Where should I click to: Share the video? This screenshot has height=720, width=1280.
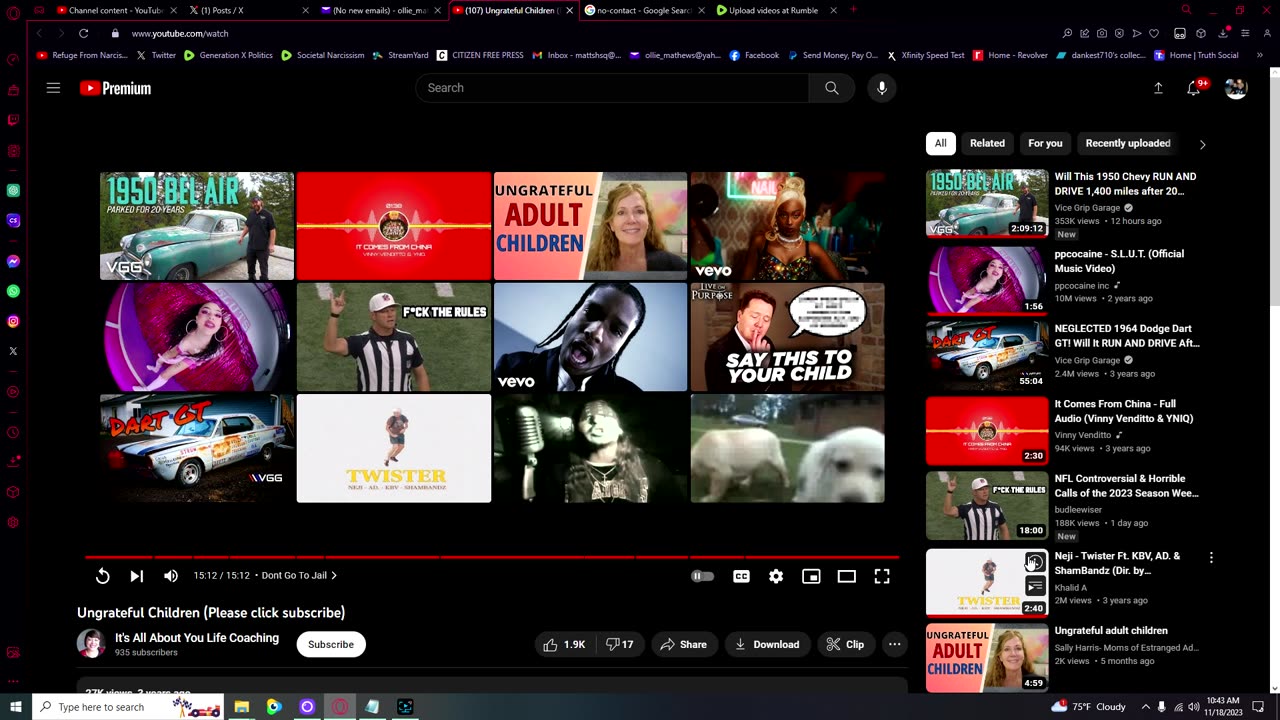(683, 645)
